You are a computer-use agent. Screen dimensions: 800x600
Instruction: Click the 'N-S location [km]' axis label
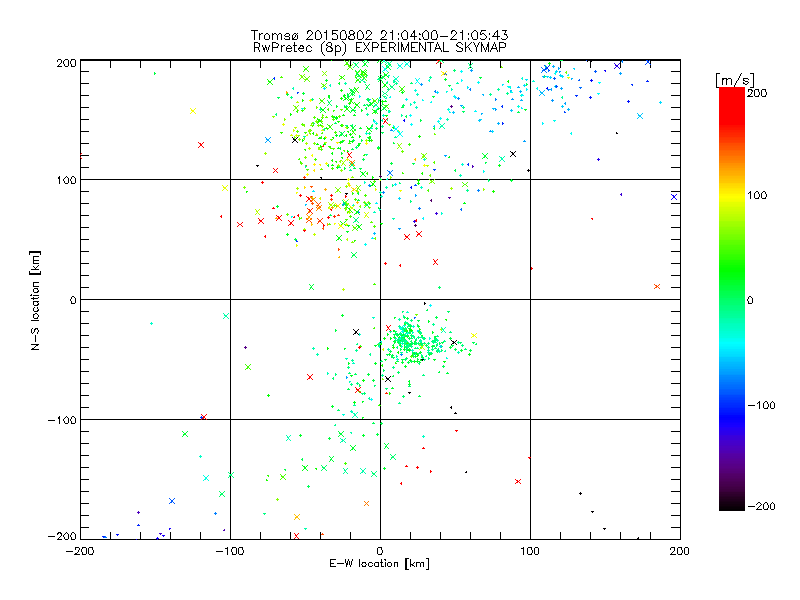tap(35, 300)
